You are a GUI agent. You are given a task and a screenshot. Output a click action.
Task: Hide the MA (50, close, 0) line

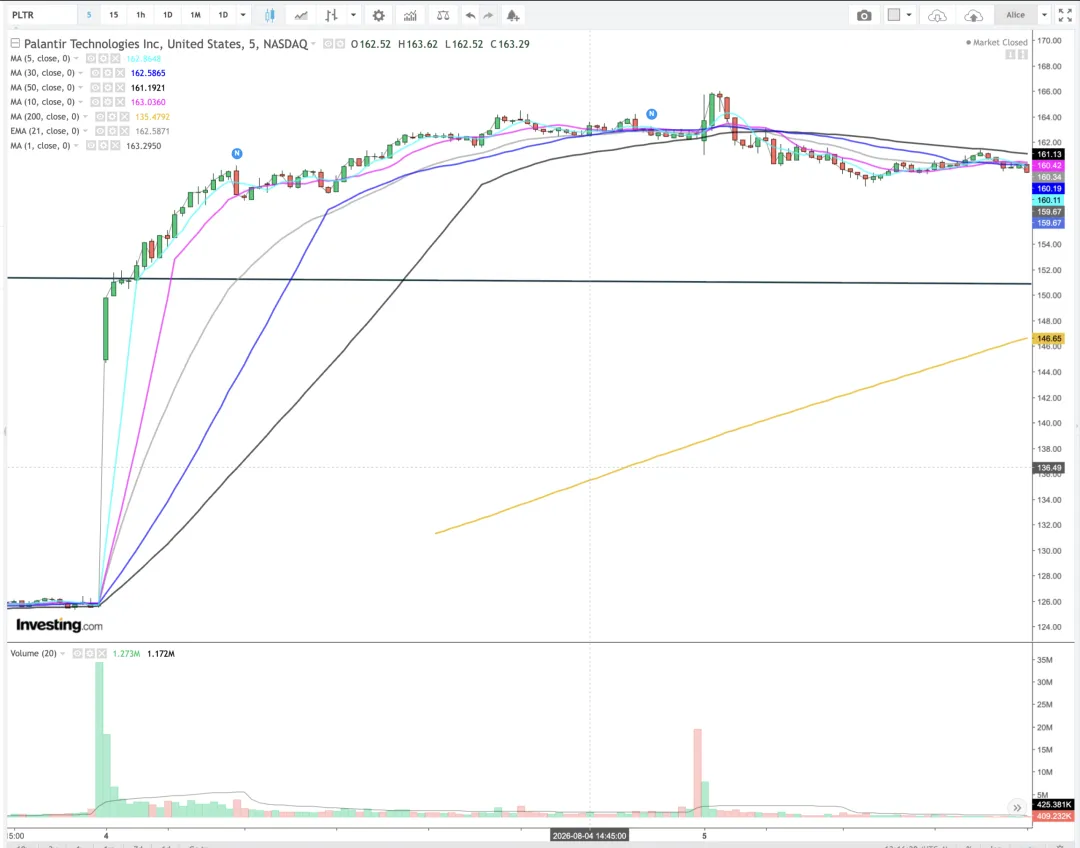(95, 87)
